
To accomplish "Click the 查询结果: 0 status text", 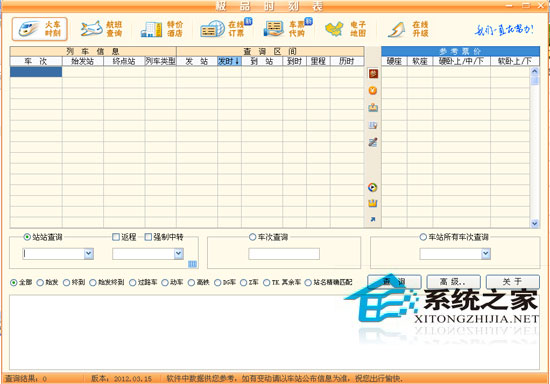I will tap(25, 379).
